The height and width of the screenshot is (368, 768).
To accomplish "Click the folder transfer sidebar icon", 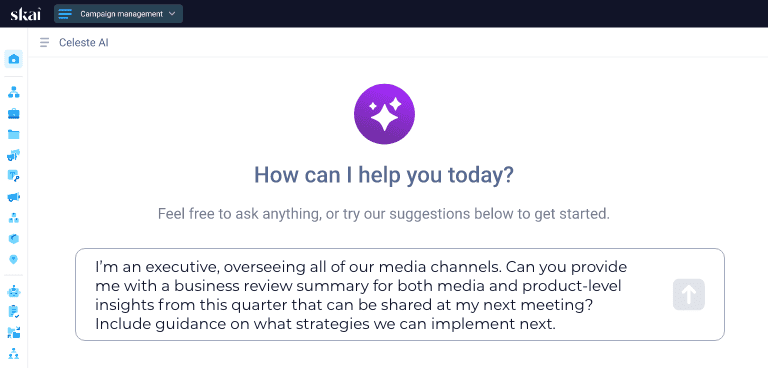I will [14, 333].
